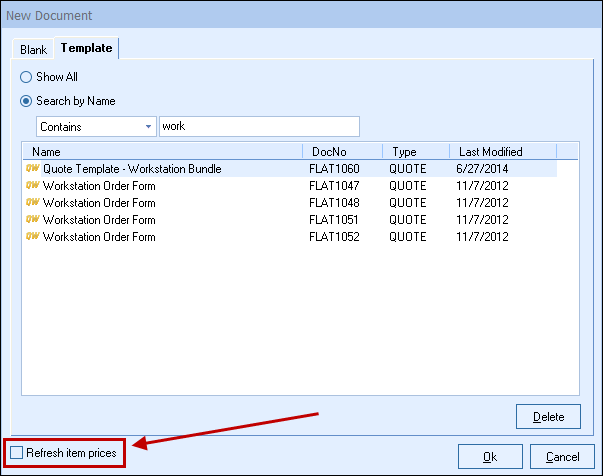Enable the Refresh item prices checkbox

[16, 454]
